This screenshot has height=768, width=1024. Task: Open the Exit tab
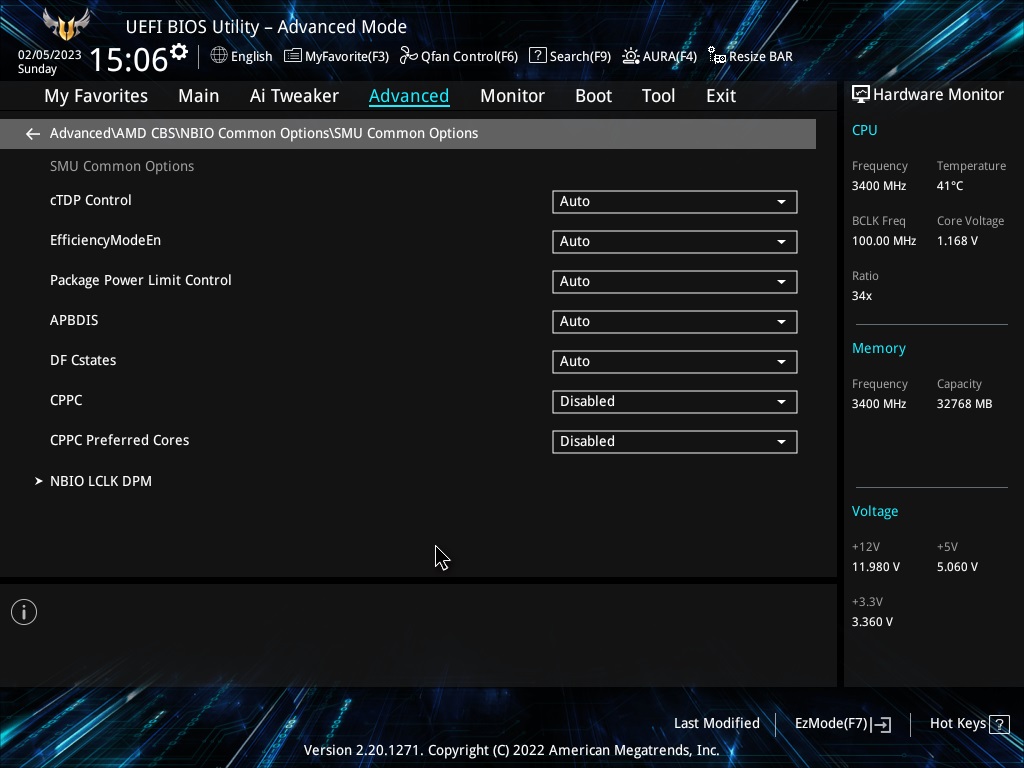tap(721, 96)
